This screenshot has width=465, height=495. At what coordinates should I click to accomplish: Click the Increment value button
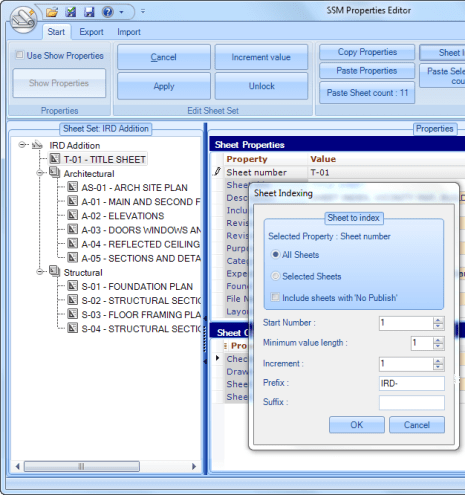(261, 57)
